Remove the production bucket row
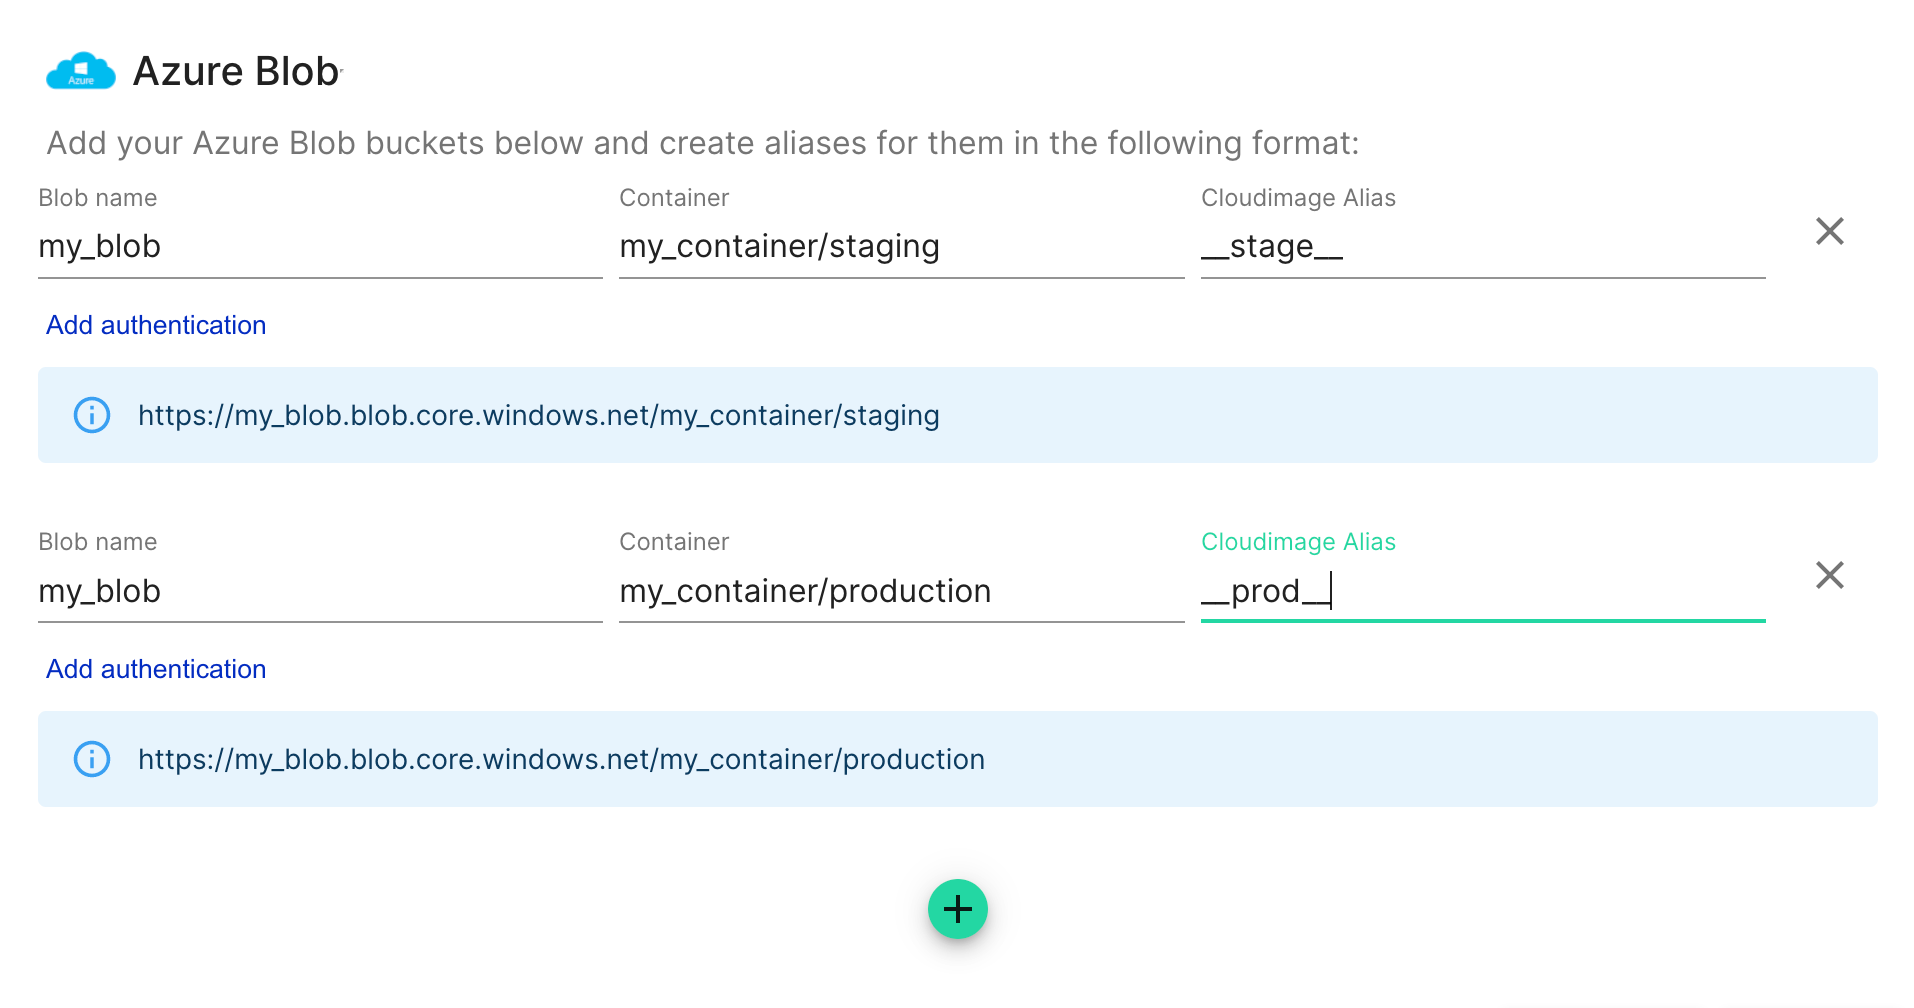This screenshot has height=1008, width=1914. tap(1829, 575)
